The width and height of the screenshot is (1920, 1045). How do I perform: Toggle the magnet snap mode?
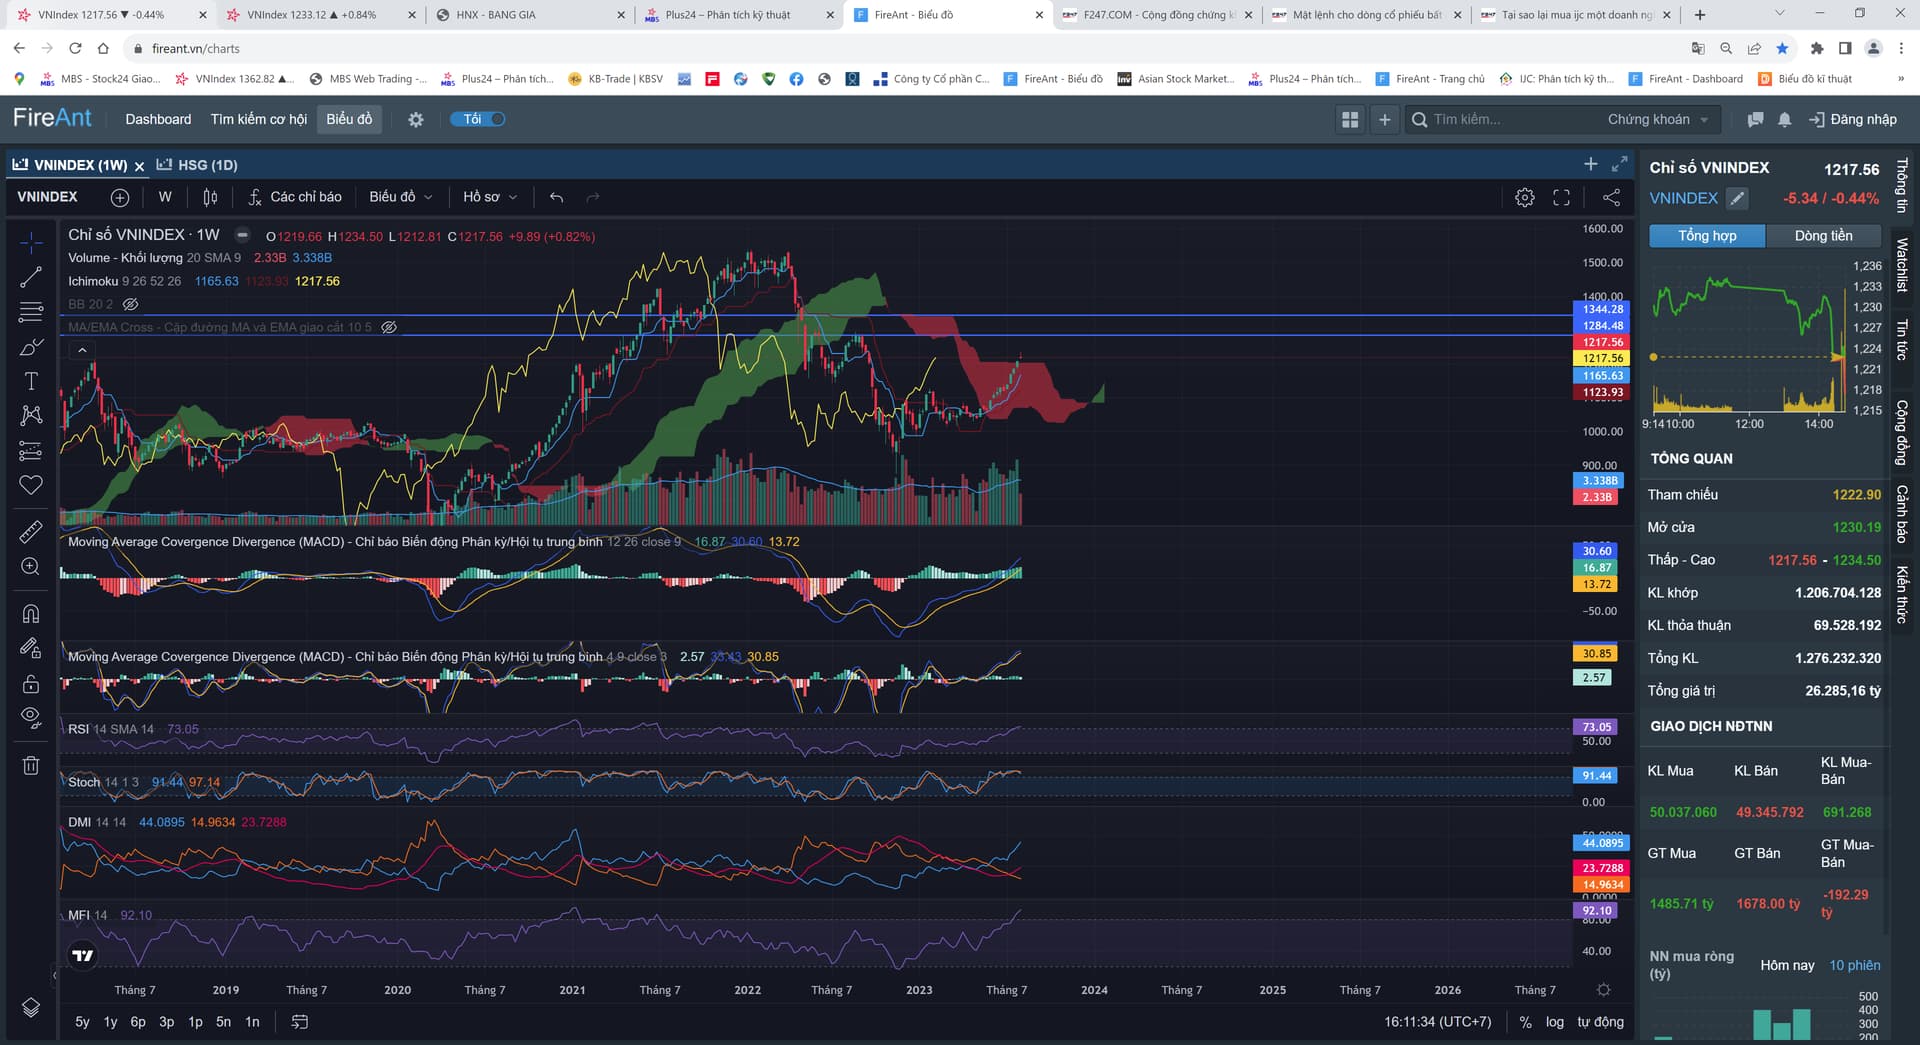31,613
